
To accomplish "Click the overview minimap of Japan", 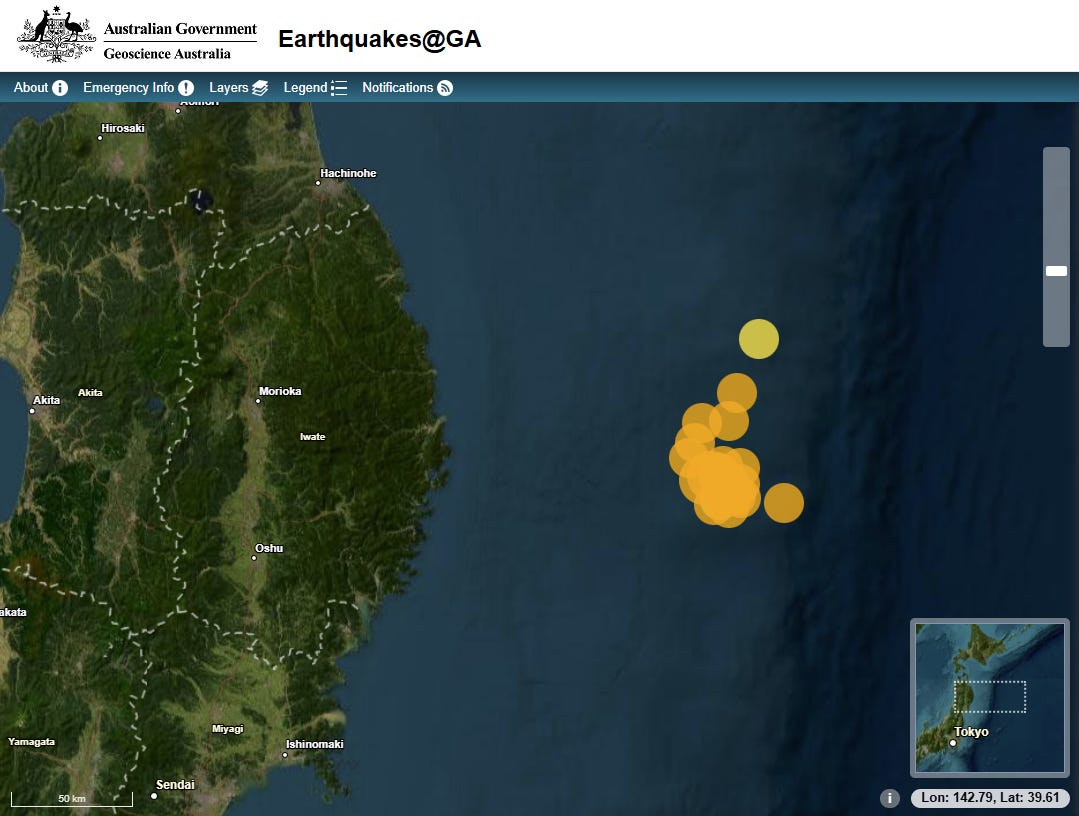I will coord(990,696).
